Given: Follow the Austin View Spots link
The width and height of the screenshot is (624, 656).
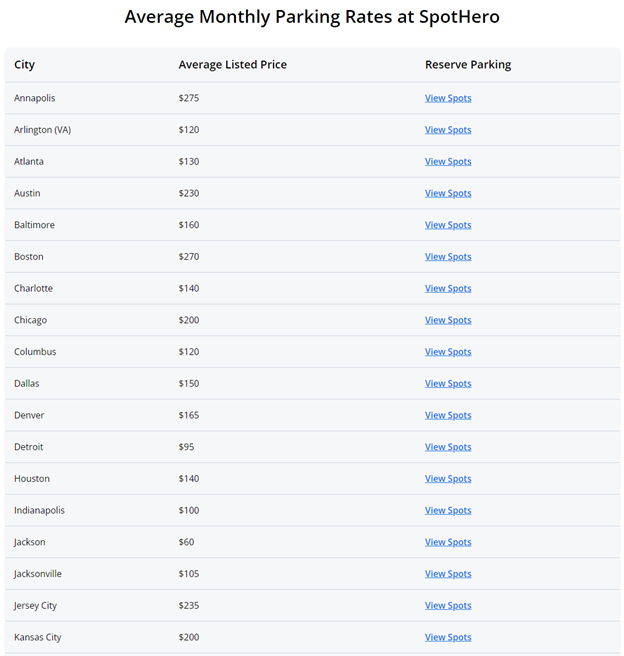Looking at the screenshot, I should click(x=448, y=193).
